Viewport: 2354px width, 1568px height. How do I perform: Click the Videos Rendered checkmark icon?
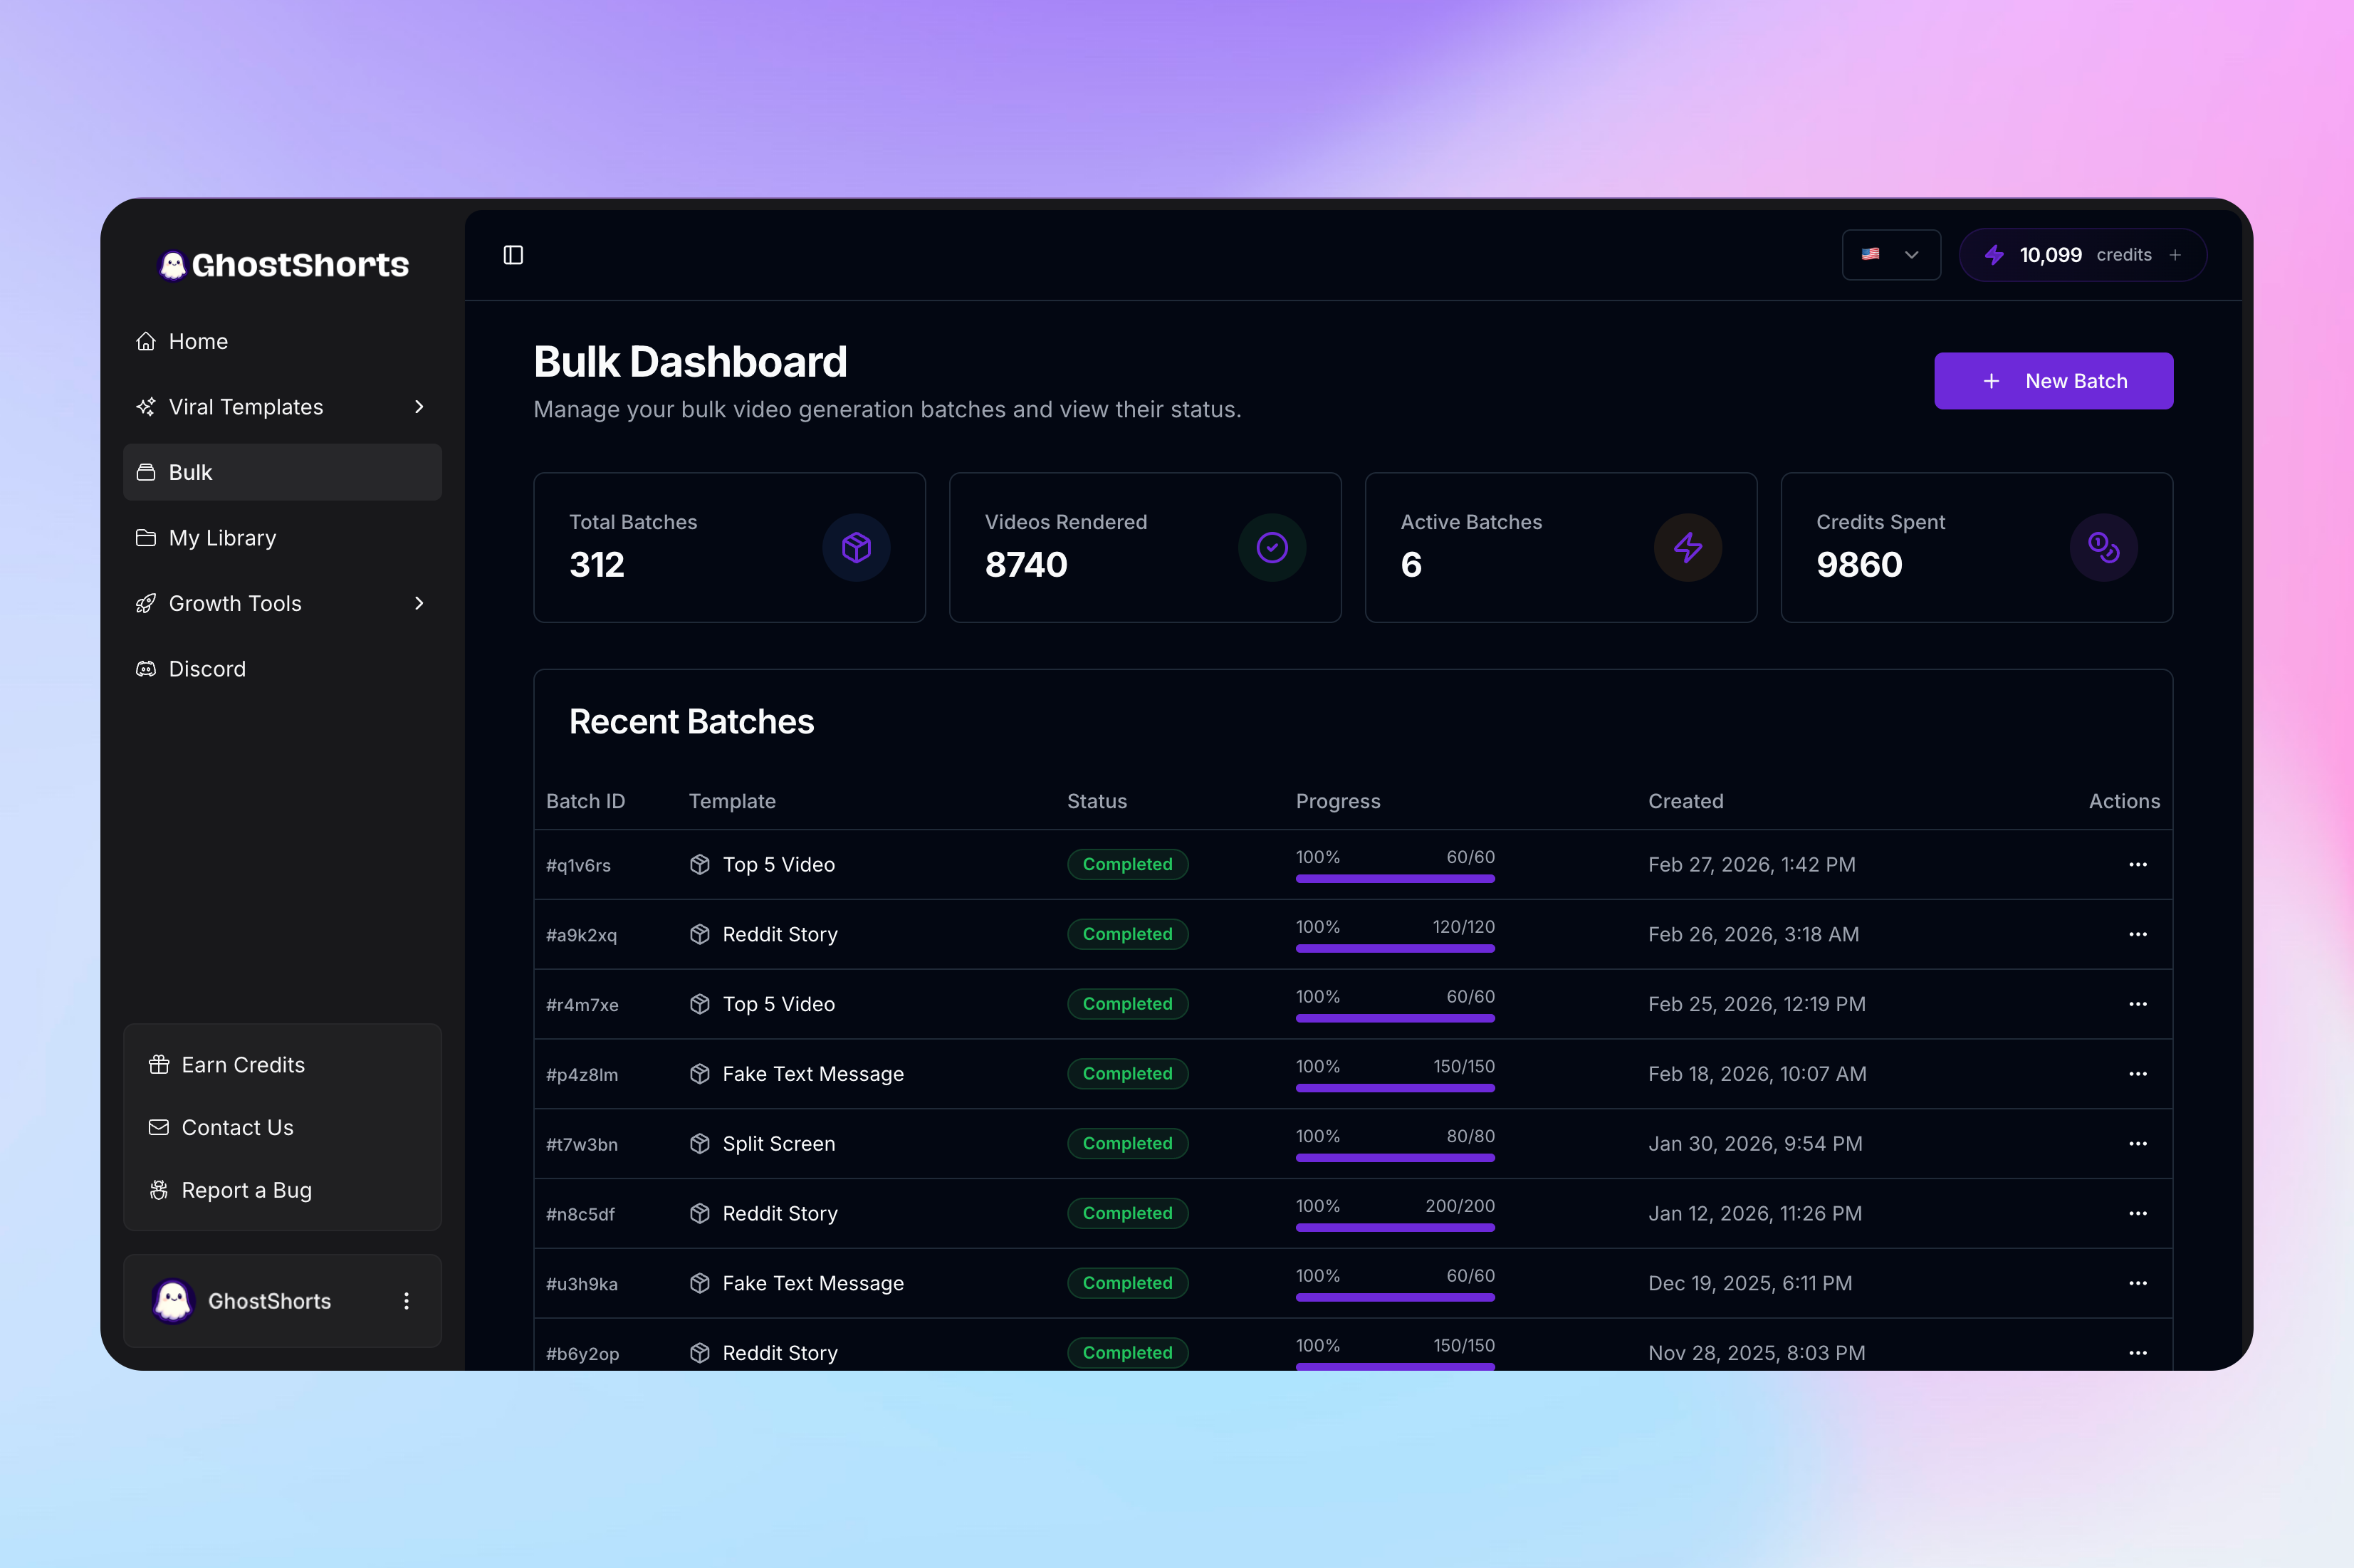tap(1272, 548)
